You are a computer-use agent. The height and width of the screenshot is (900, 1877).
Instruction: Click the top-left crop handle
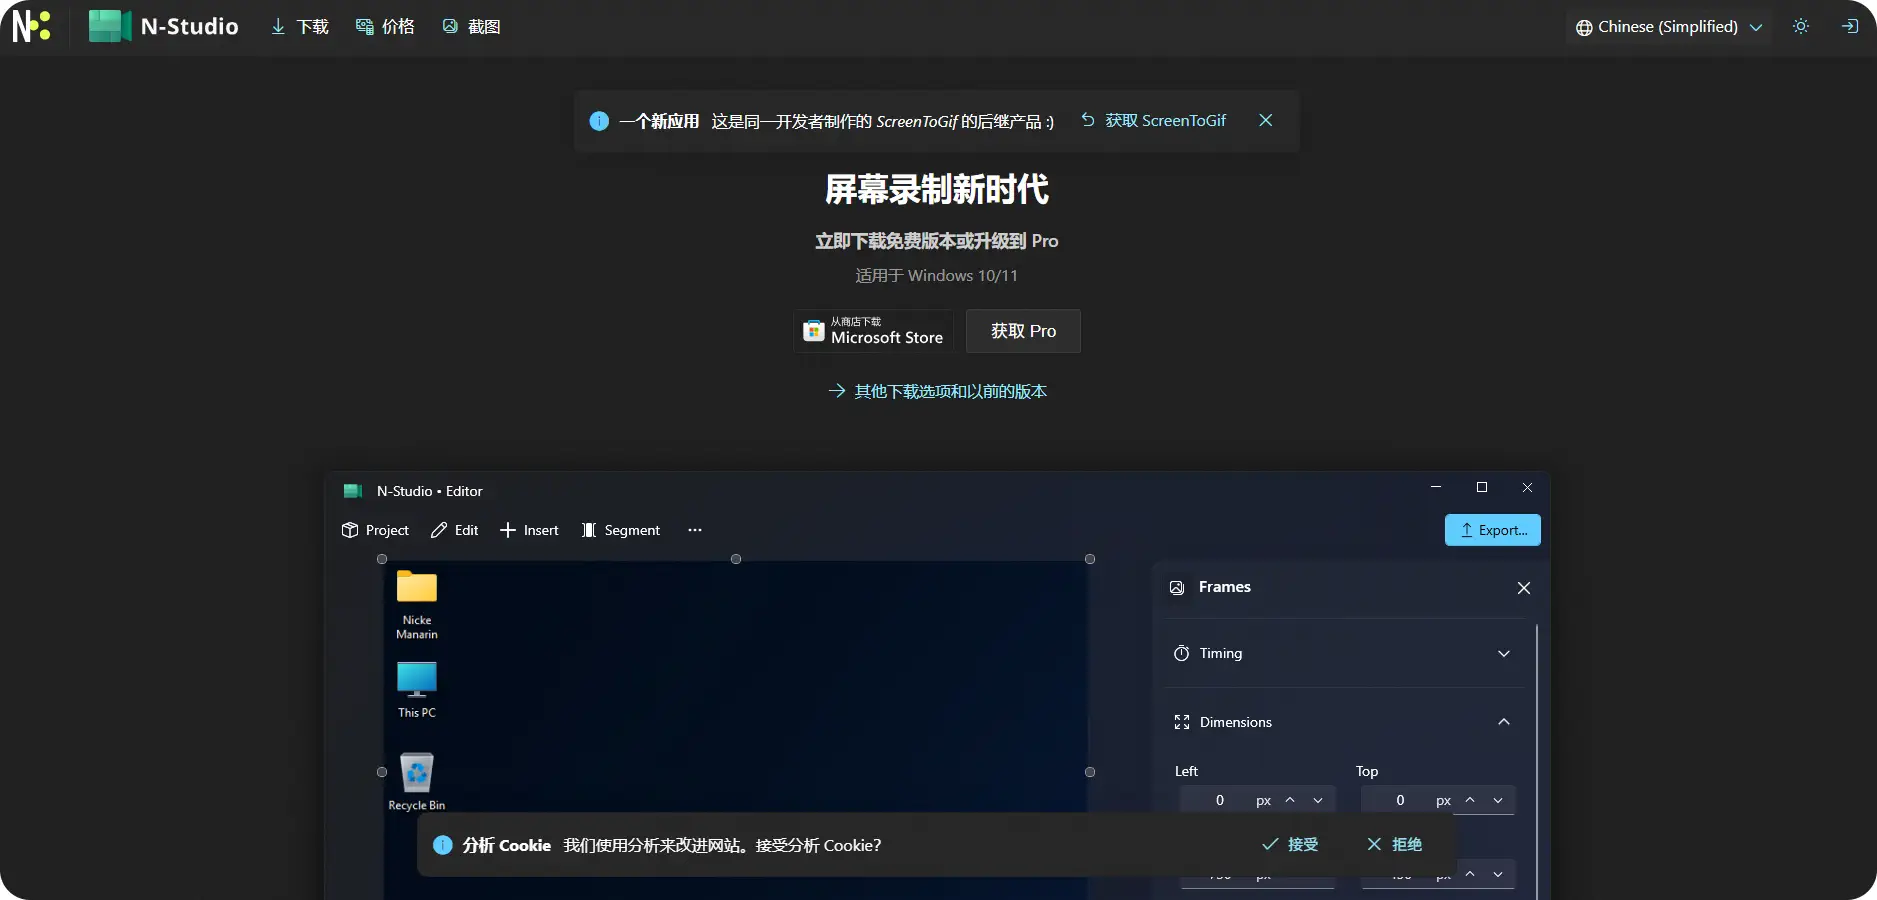(382, 559)
